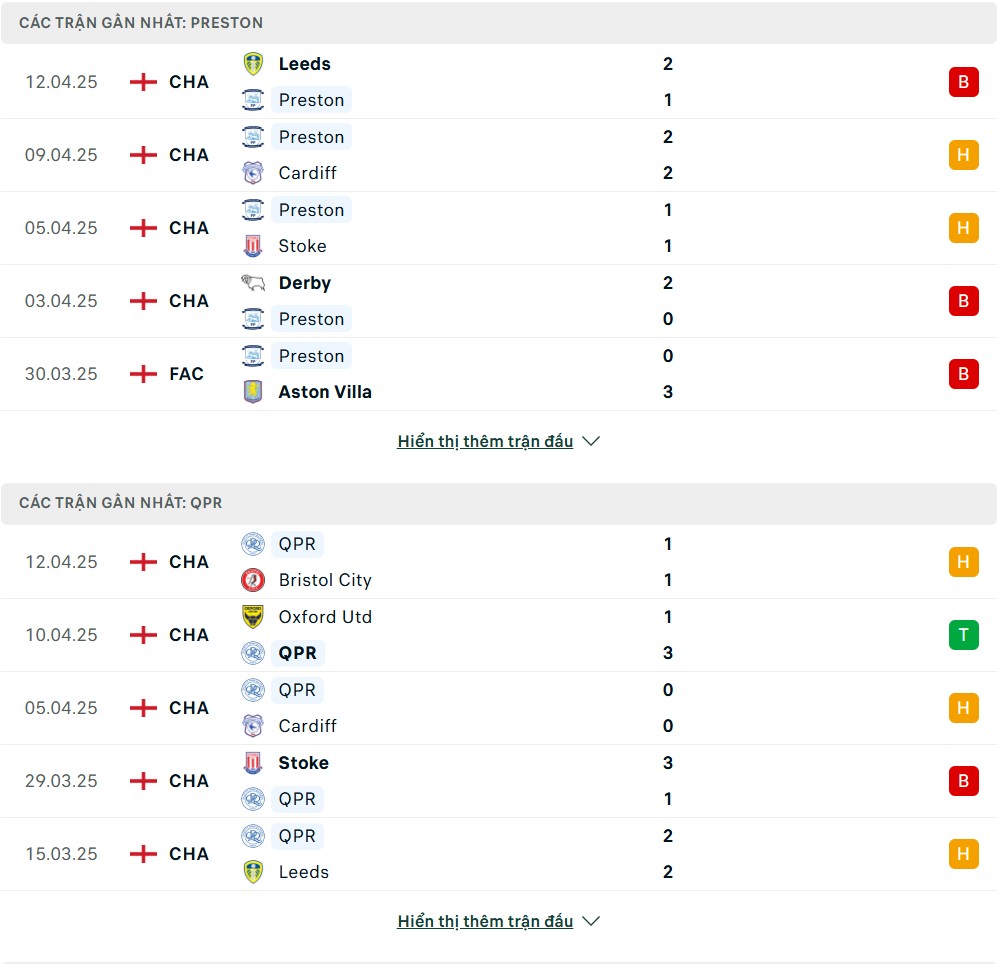Click the Oxford Utd crest
Screen dimensions: 997x964
(253, 617)
